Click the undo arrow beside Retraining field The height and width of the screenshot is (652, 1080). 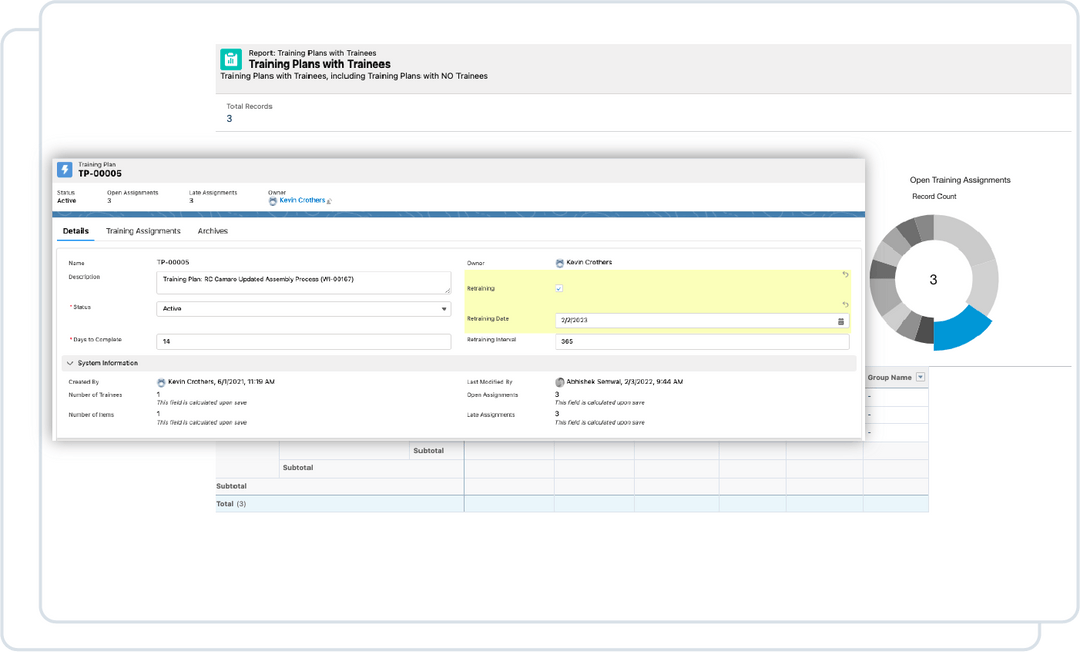pyautogui.click(x=845, y=274)
